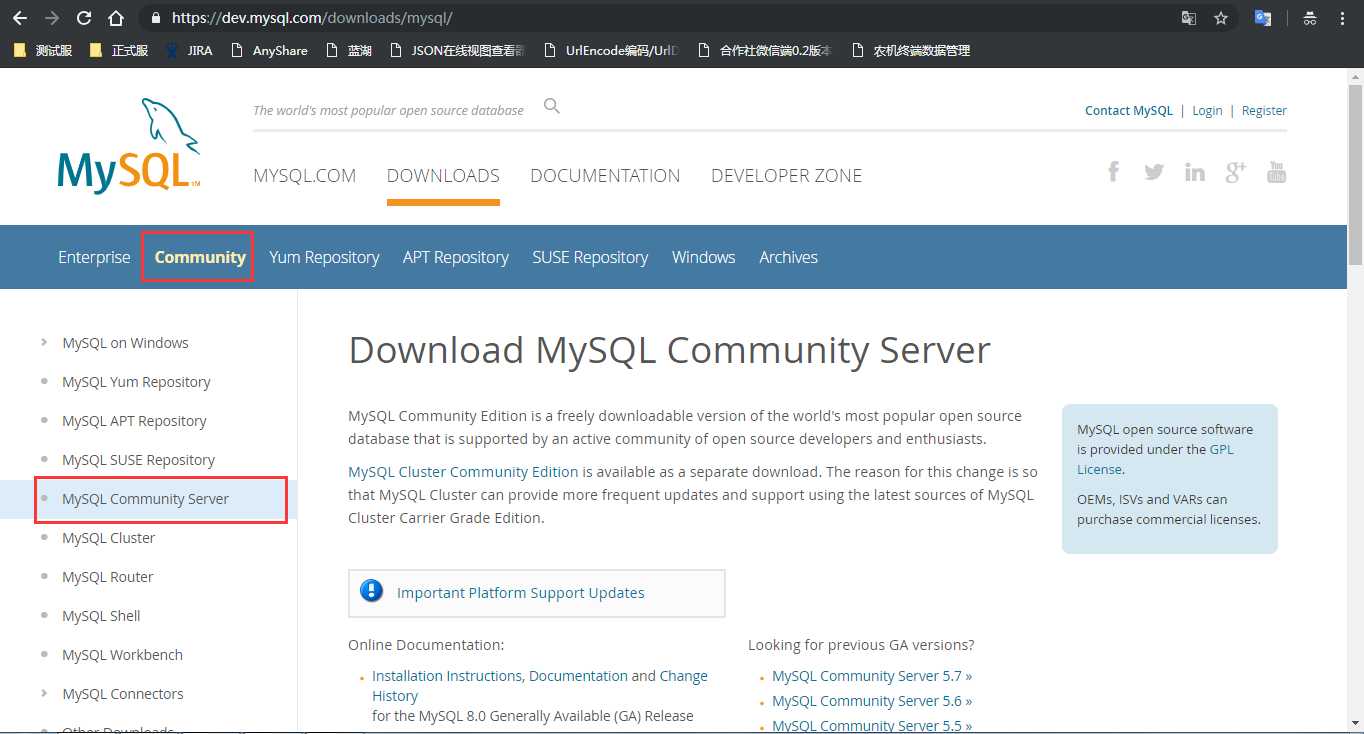This screenshot has width=1364, height=734.
Task: Open Installation Instructions link
Action: point(447,675)
